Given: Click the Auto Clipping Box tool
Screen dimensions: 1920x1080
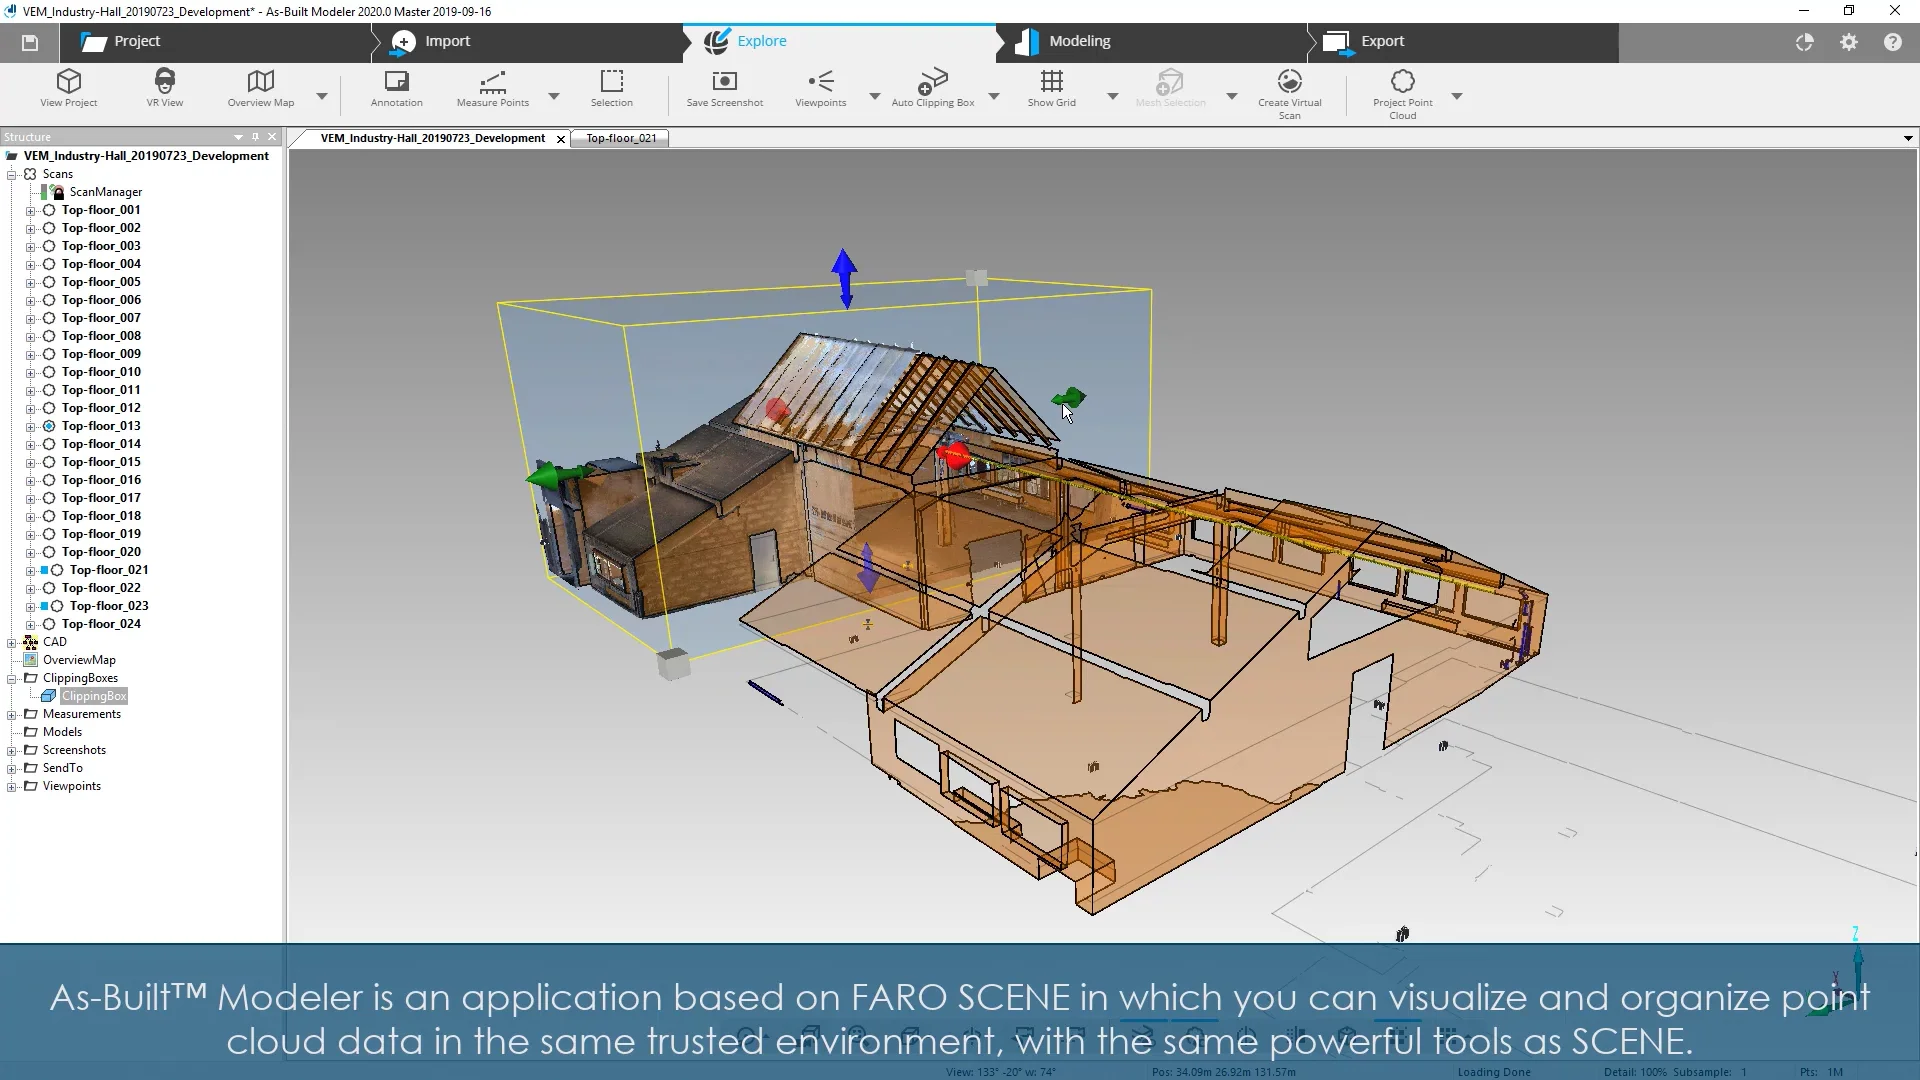Looking at the screenshot, I should click(932, 82).
